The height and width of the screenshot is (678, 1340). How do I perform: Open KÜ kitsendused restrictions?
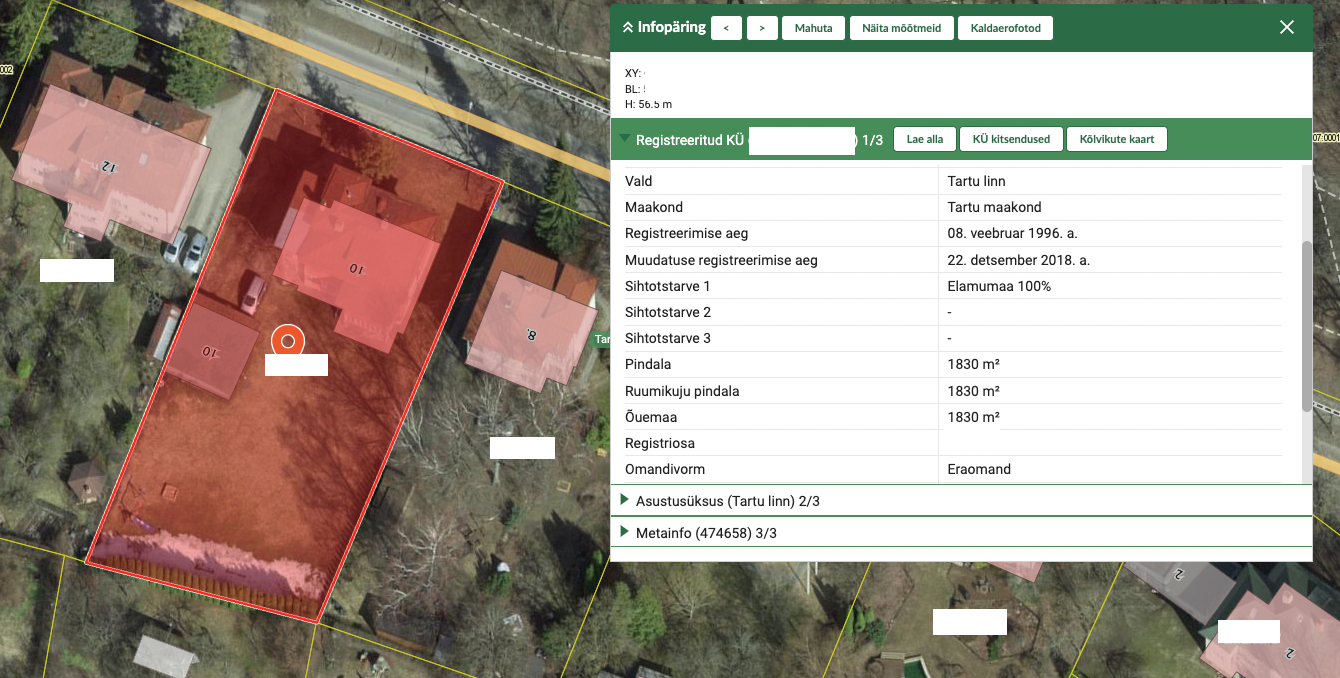[x=1011, y=139]
